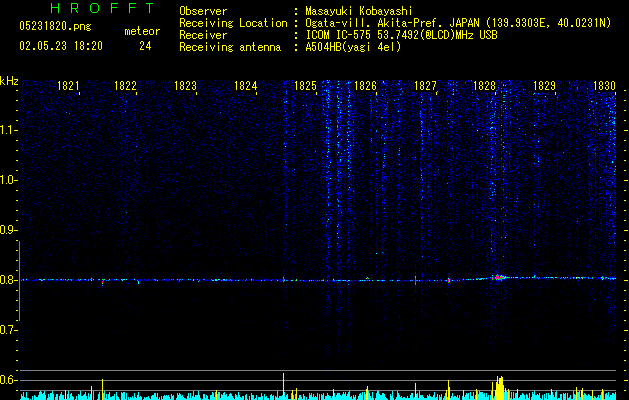Click the meteor count value 24
The width and height of the screenshot is (629, 400).
point(145,46)
